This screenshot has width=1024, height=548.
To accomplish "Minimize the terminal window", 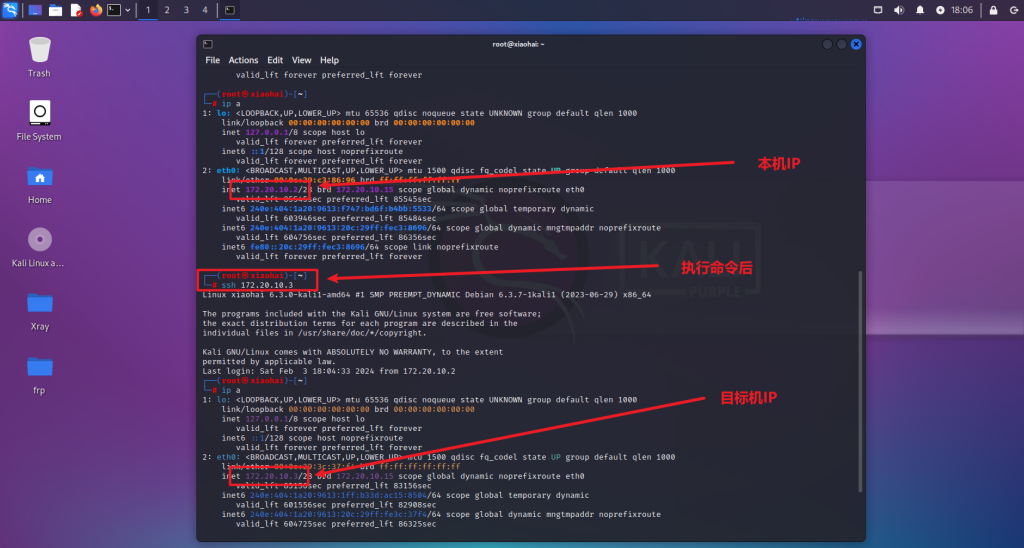I will pyautogui.click(x=827, y=44).
